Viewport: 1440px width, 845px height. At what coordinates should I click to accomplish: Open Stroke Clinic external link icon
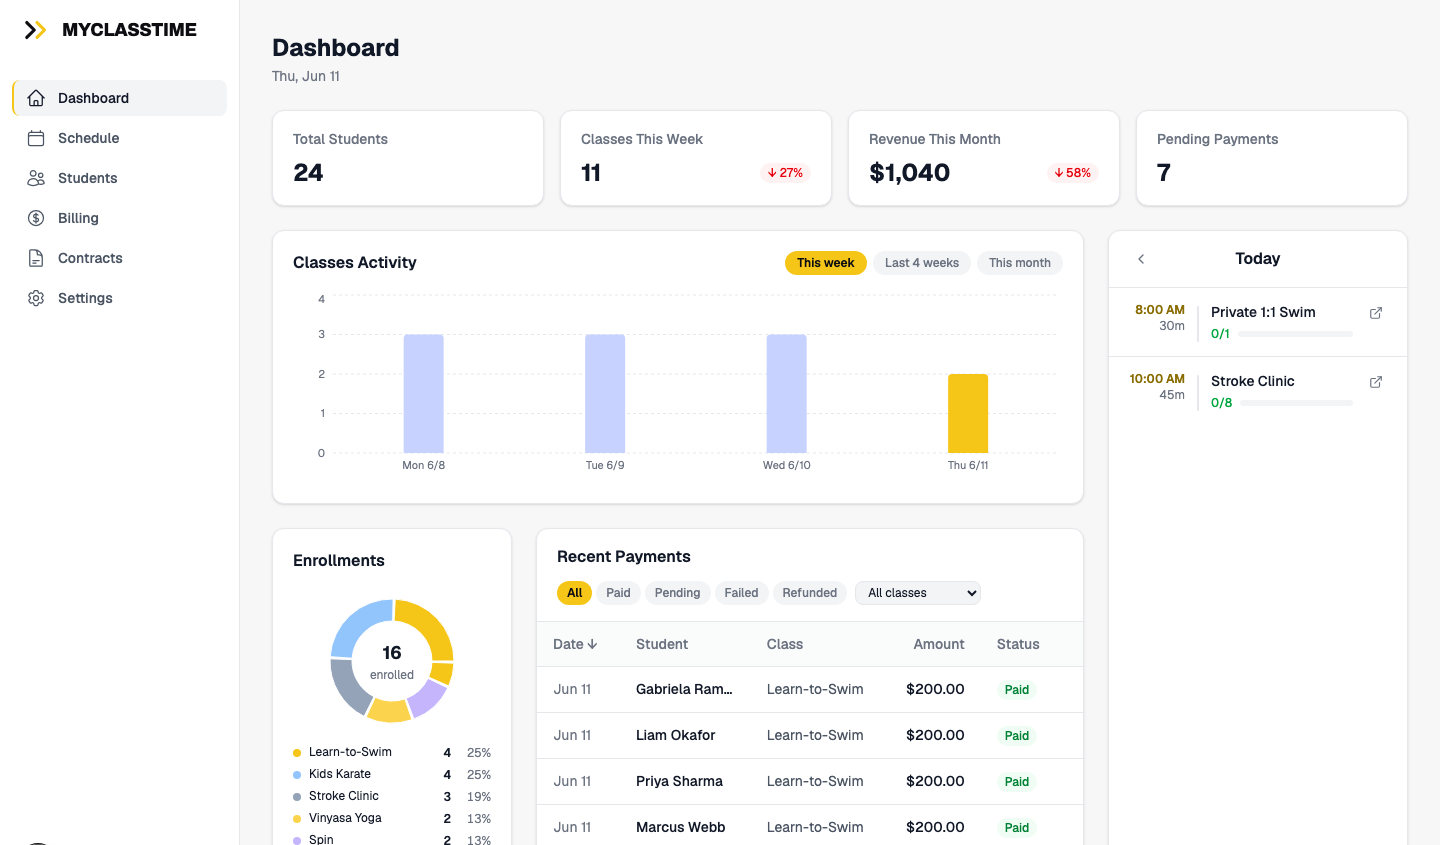1376,382
